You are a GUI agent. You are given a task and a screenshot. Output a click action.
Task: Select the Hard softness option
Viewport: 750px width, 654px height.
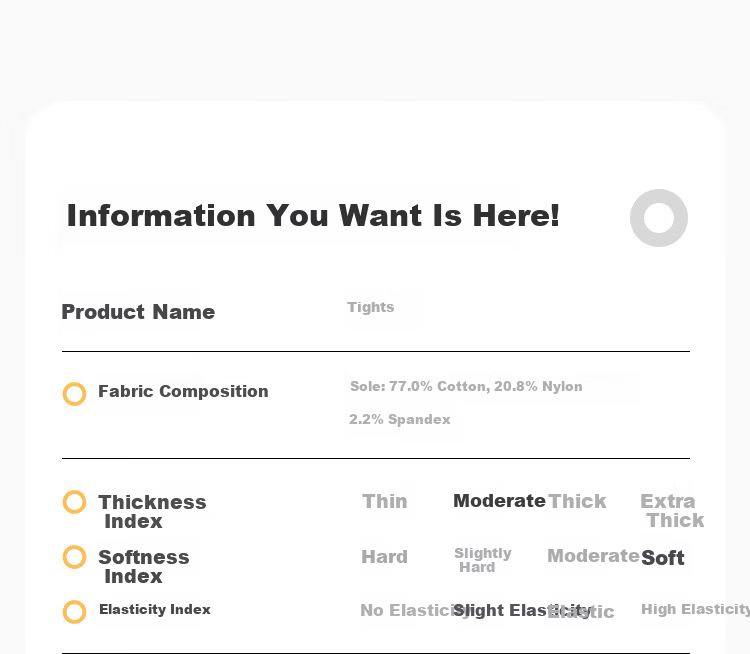coord(385,557)
